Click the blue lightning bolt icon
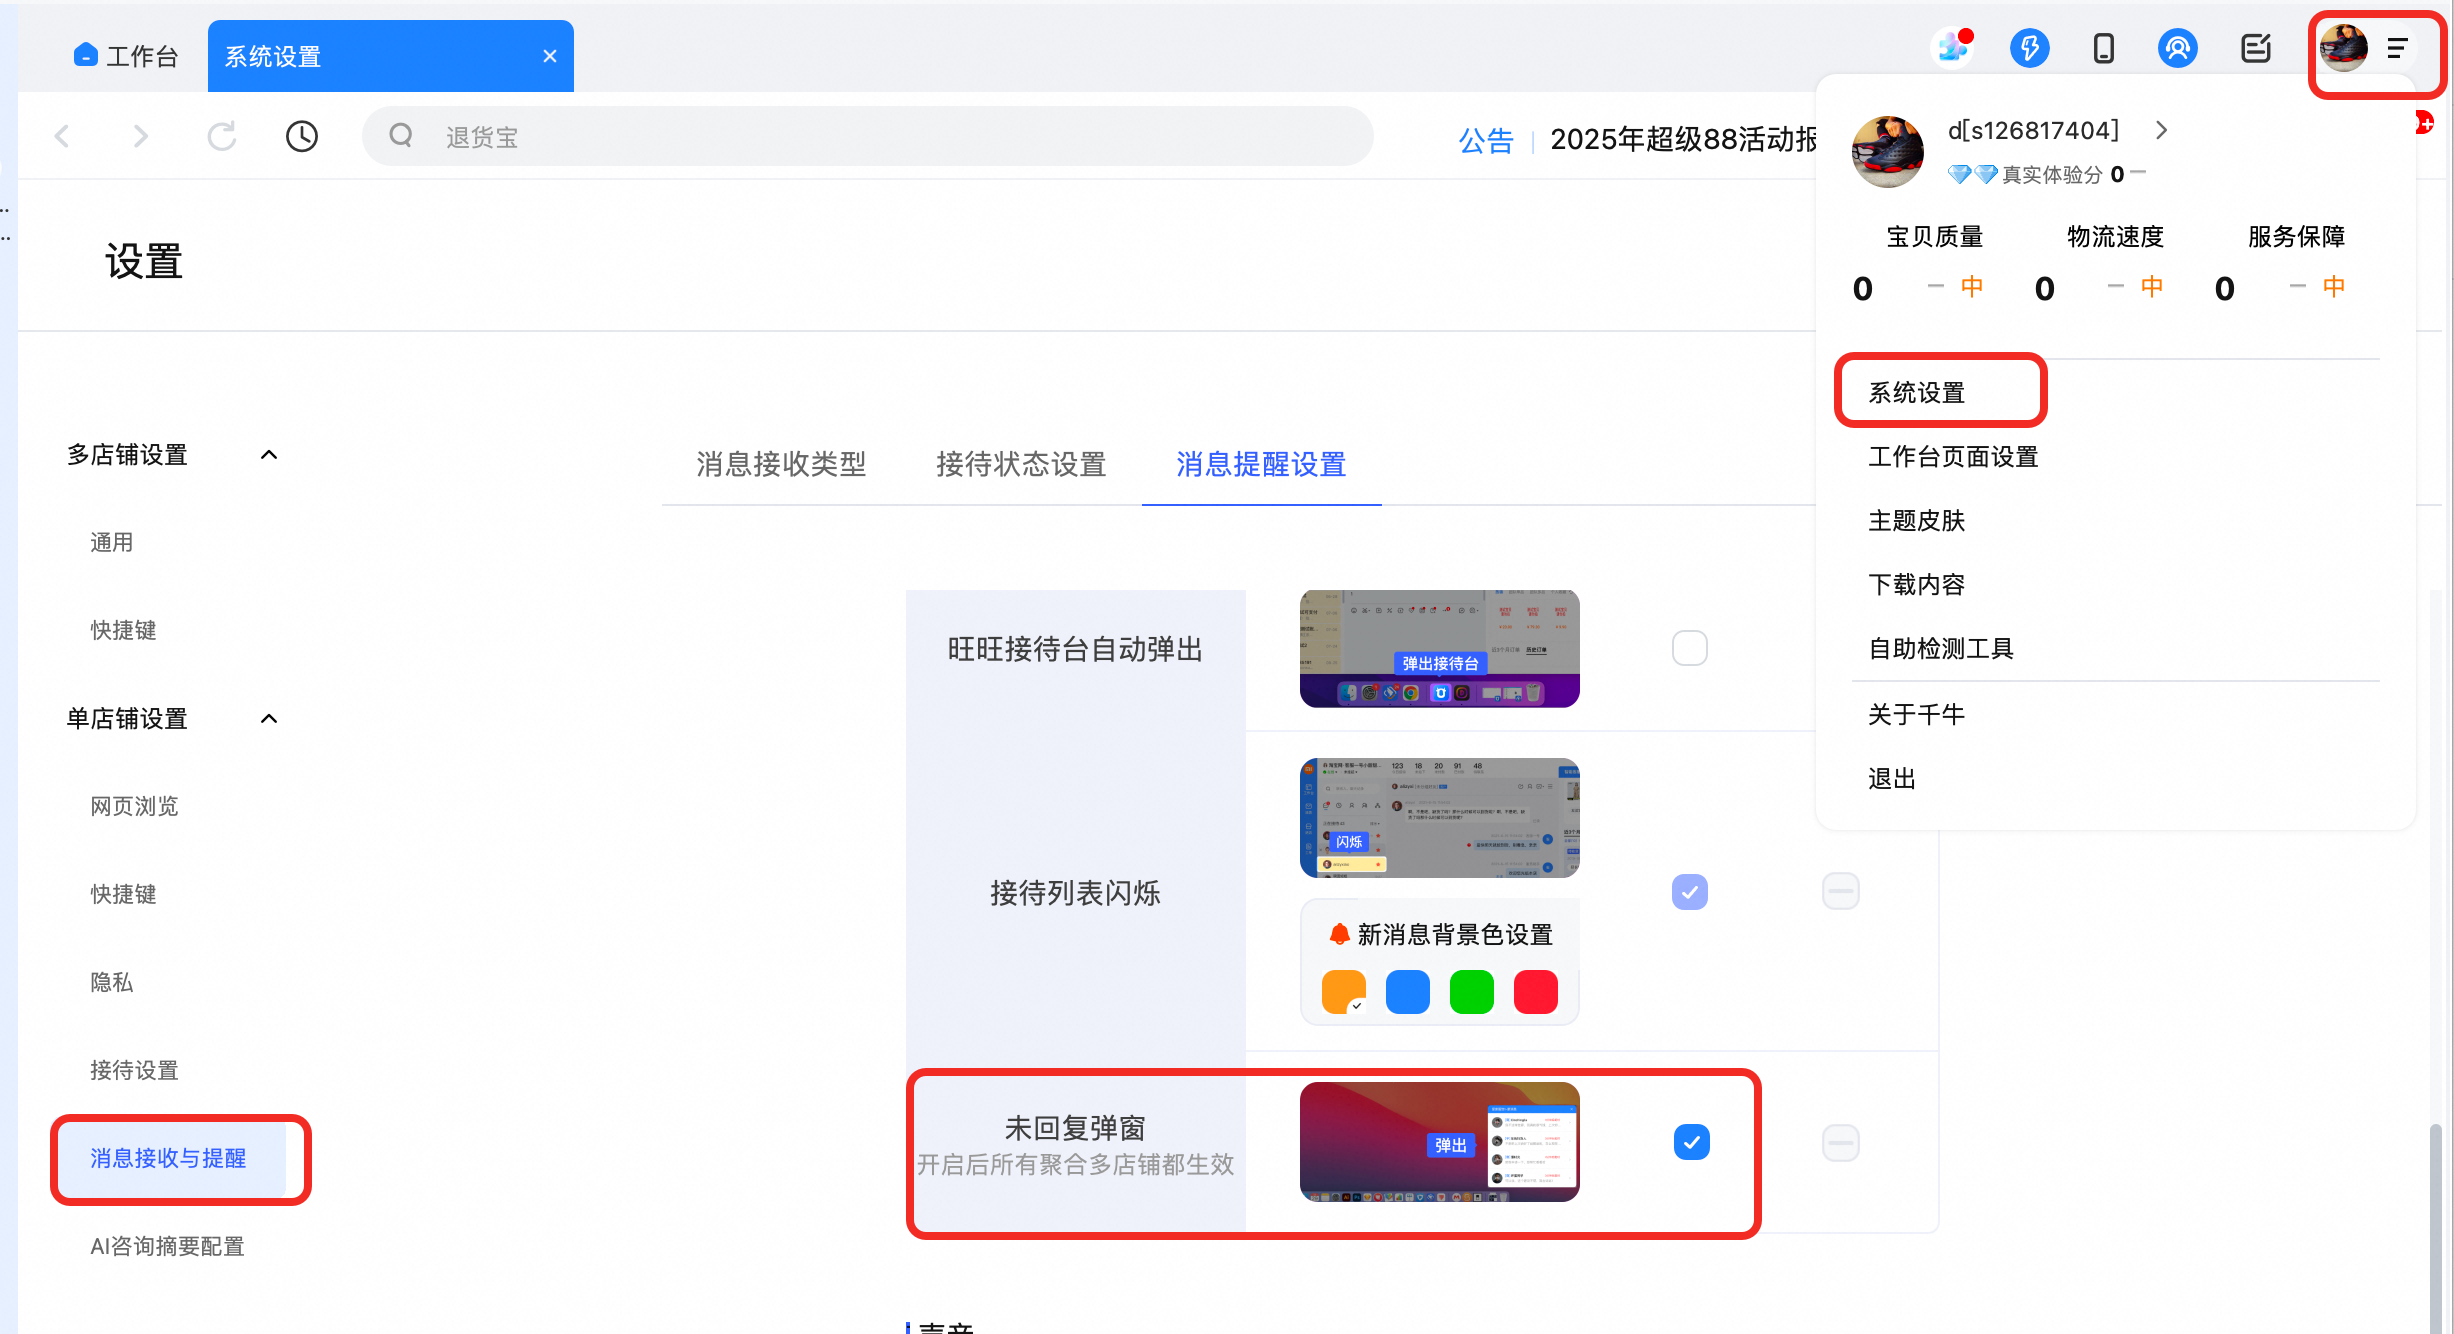The image size is (2454, 1334). pos(2029,48)
